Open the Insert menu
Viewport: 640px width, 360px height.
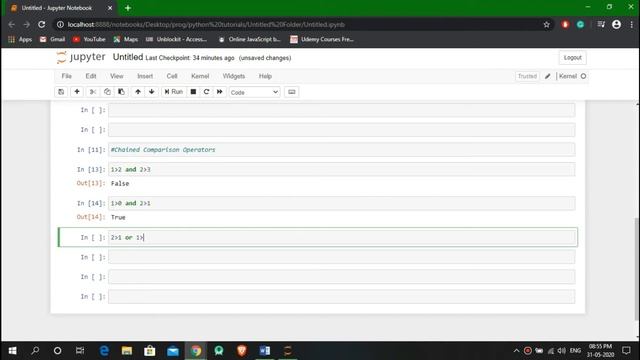coord(145,76)
